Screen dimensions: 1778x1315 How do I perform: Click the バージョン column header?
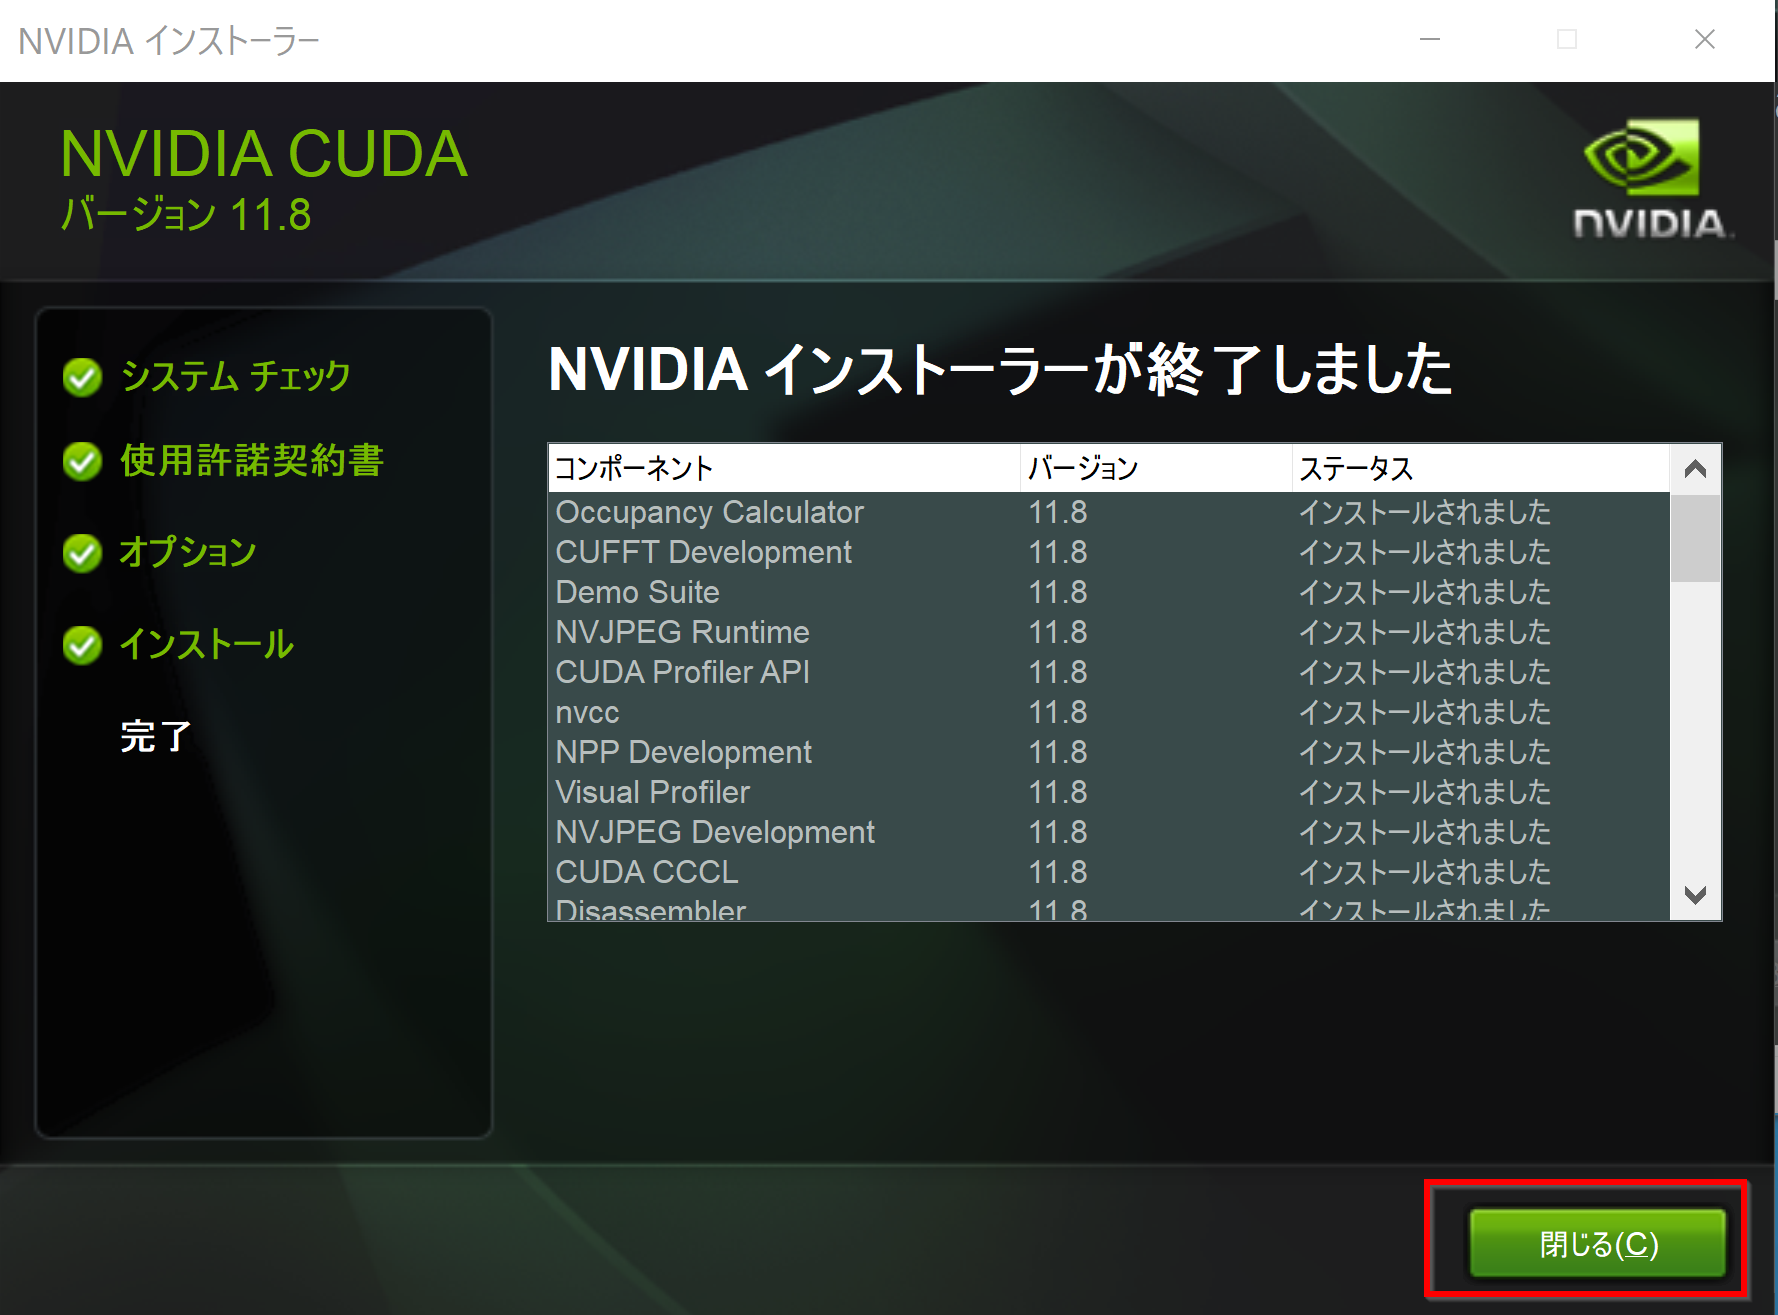[x=1156, y=468]
